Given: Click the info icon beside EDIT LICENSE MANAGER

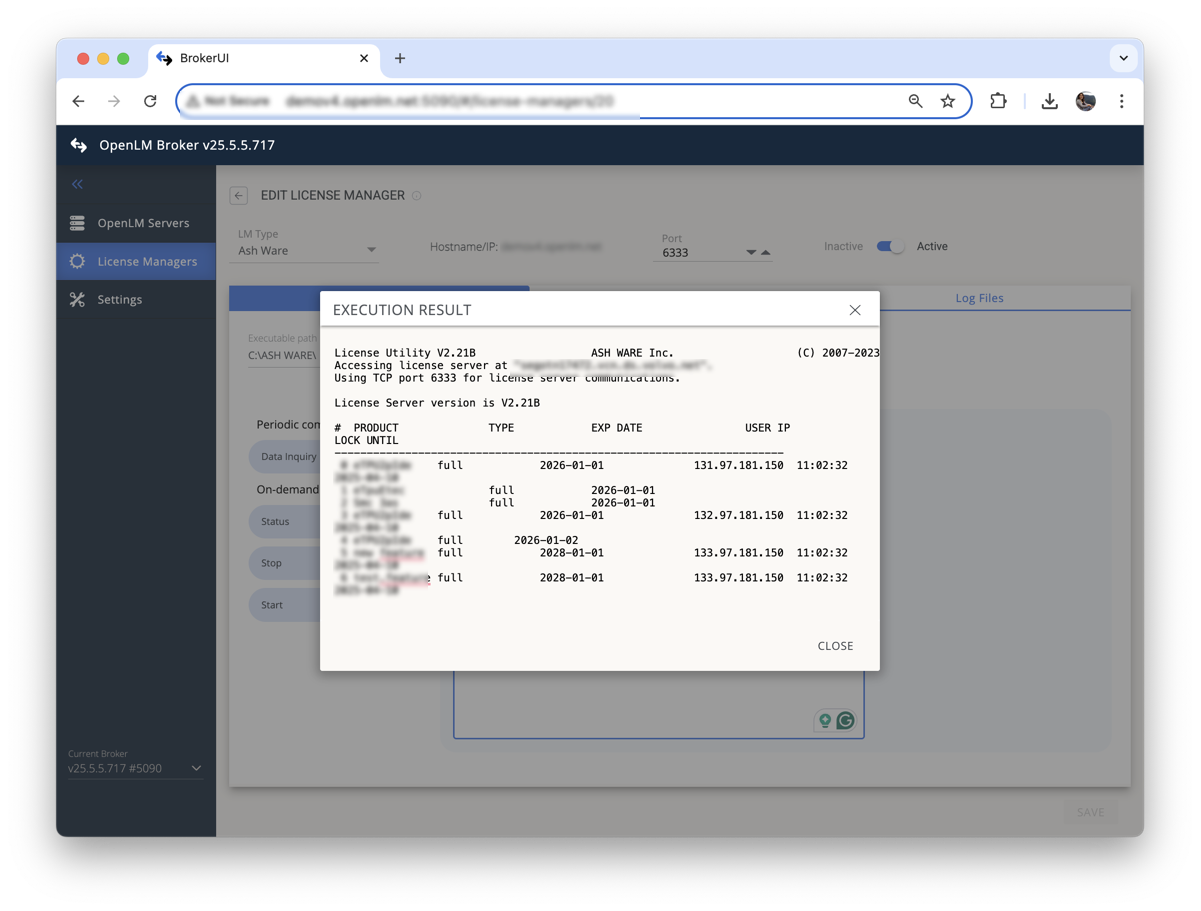Looking at the screenshot, I should click(x=416, y=195).
